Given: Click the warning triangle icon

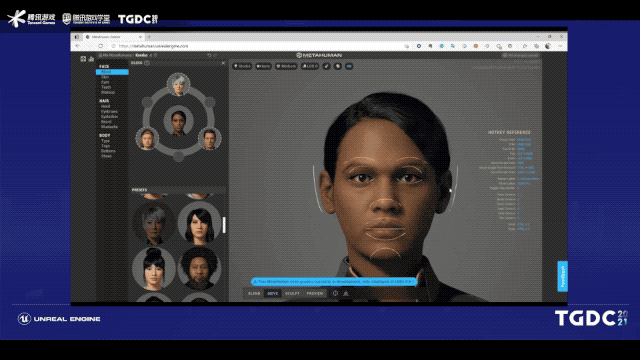Looking at the screenshot, I should coord(346,293).
